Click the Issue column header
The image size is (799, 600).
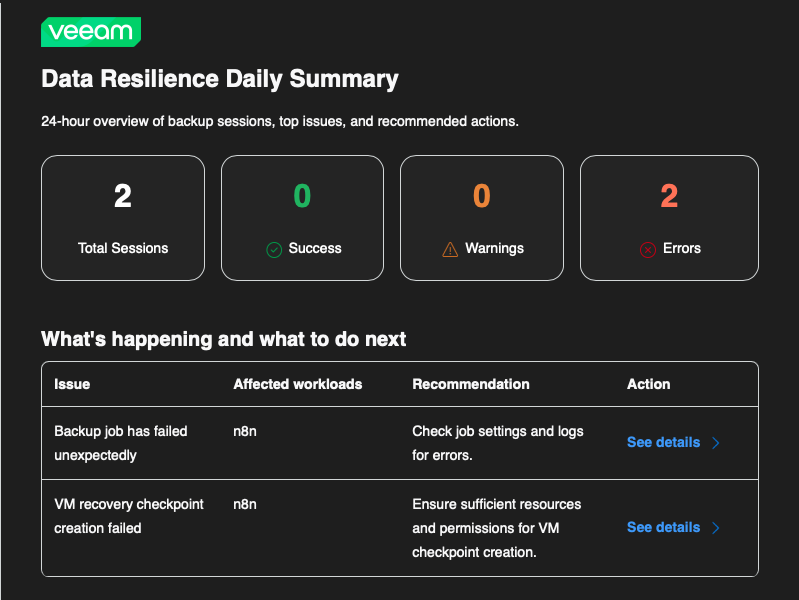(x=72, y=384)
